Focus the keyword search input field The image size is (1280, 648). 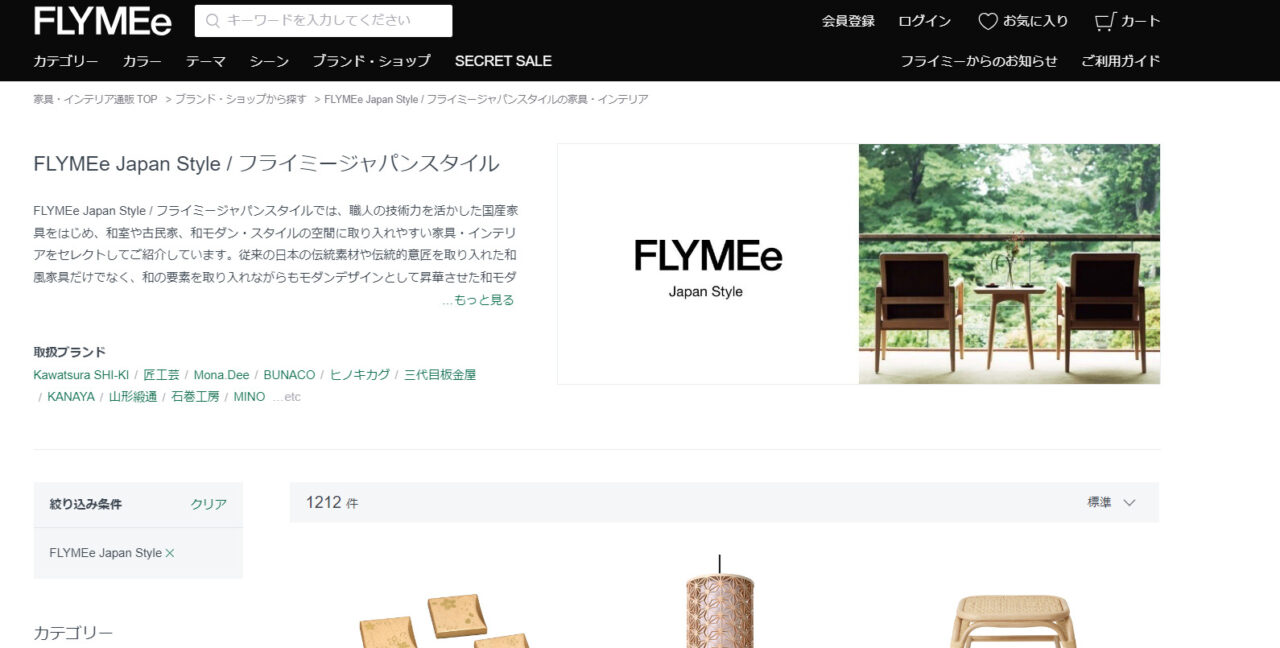[323, 20]
